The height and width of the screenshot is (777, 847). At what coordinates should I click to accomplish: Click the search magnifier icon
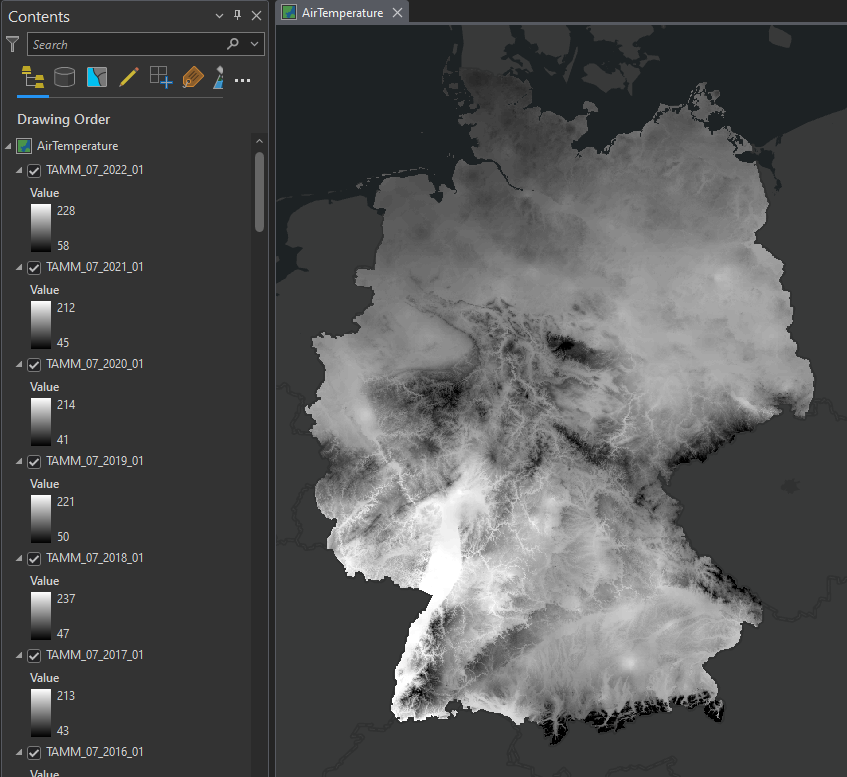pos(233,44)
